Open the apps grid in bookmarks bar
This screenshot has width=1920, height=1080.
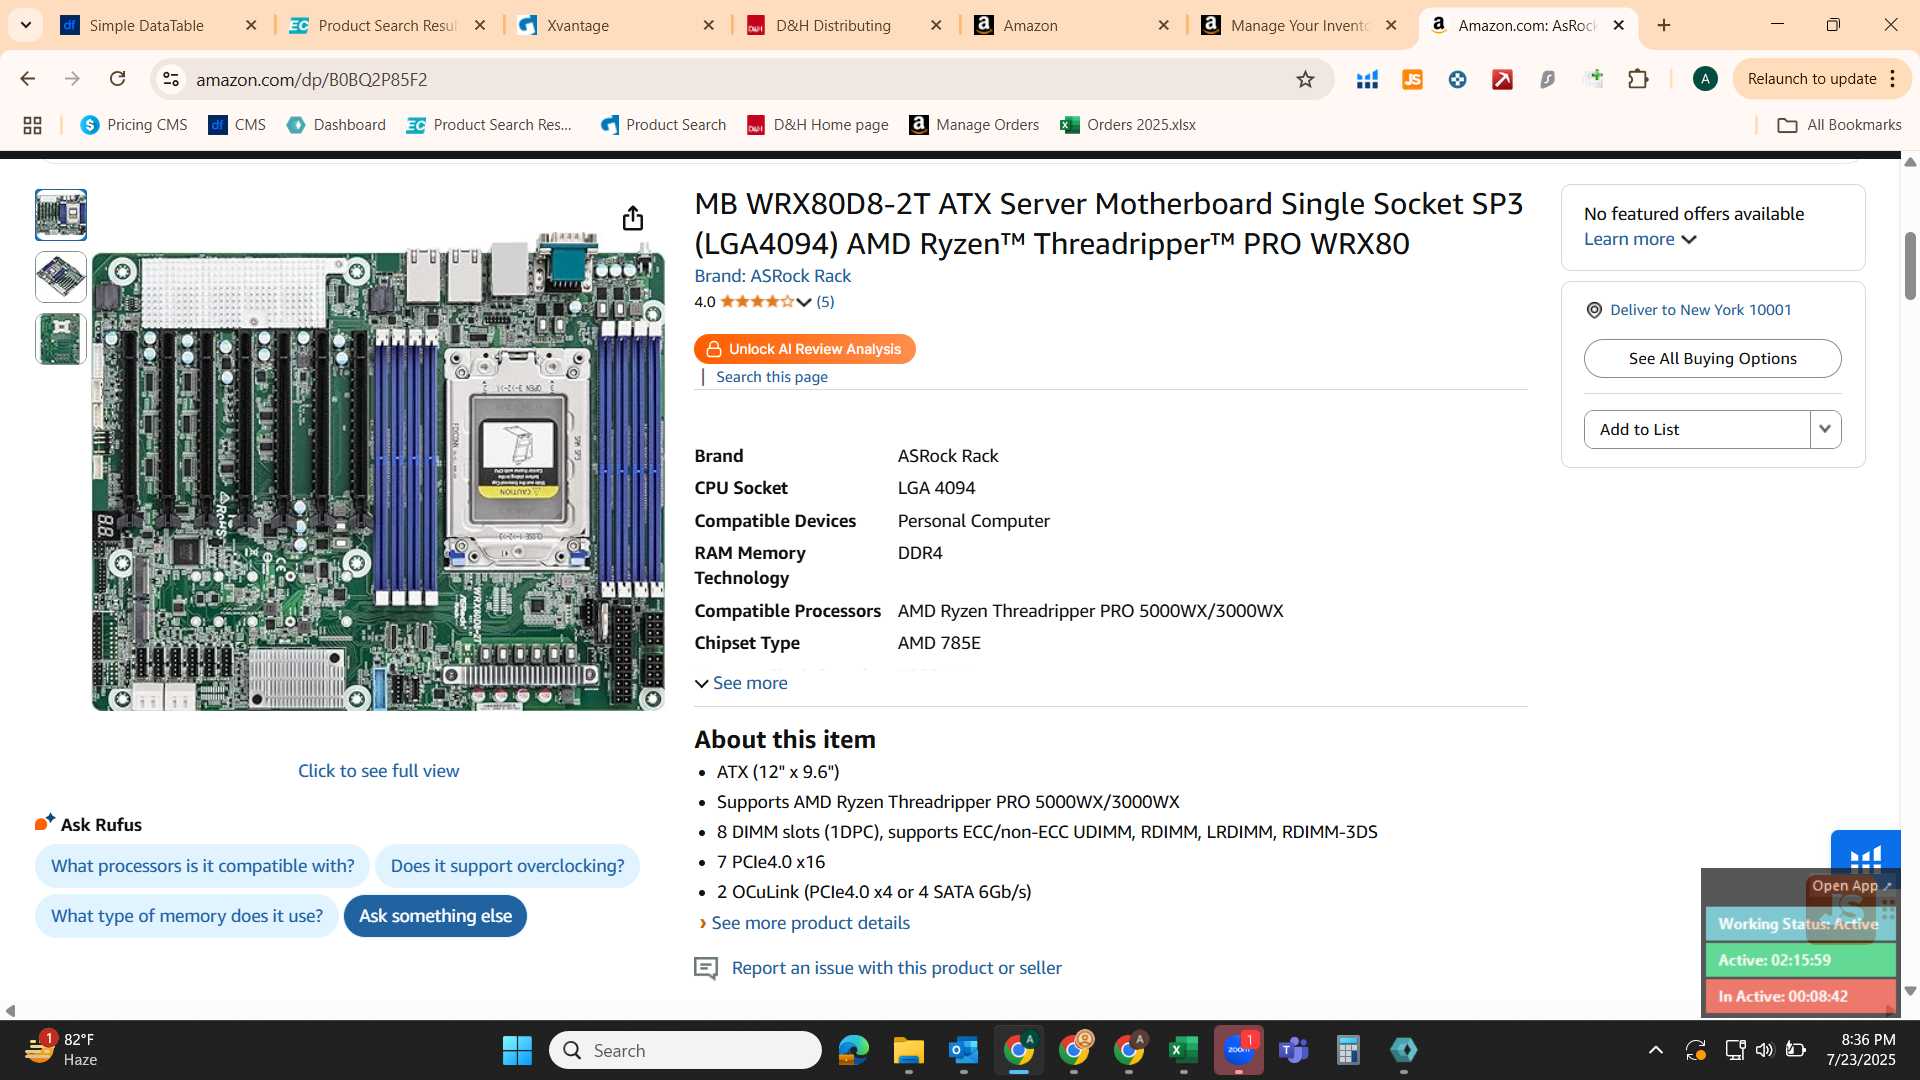click(x=32, y=125)
